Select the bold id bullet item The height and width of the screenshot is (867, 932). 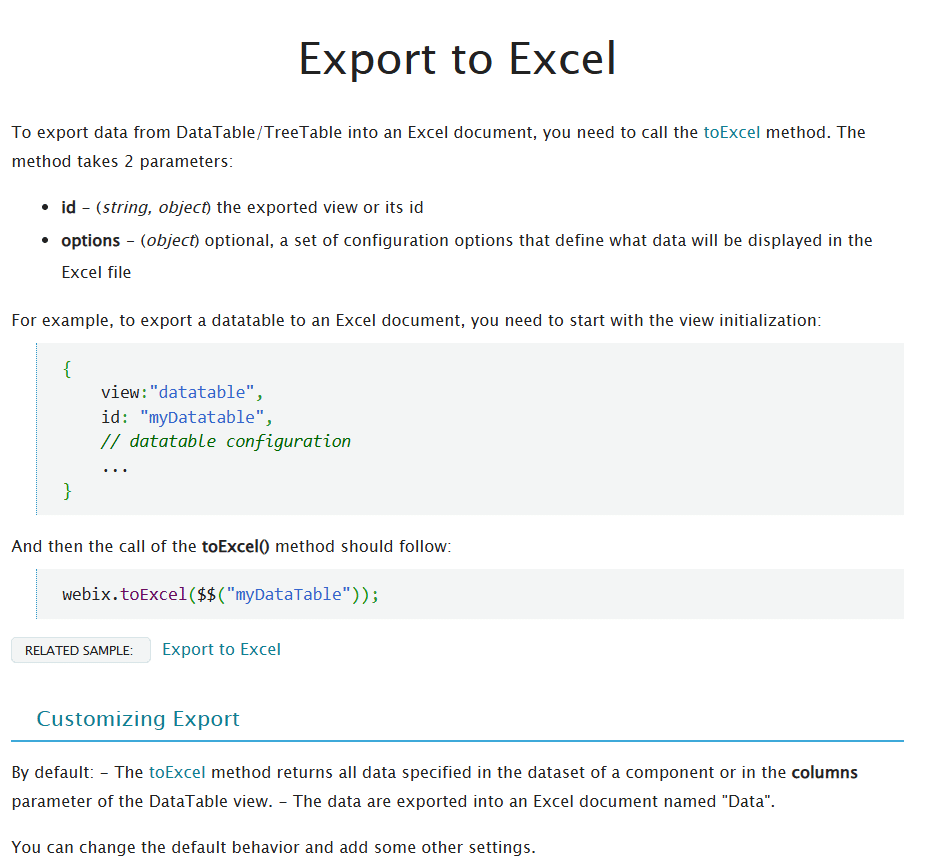point(68,207)
